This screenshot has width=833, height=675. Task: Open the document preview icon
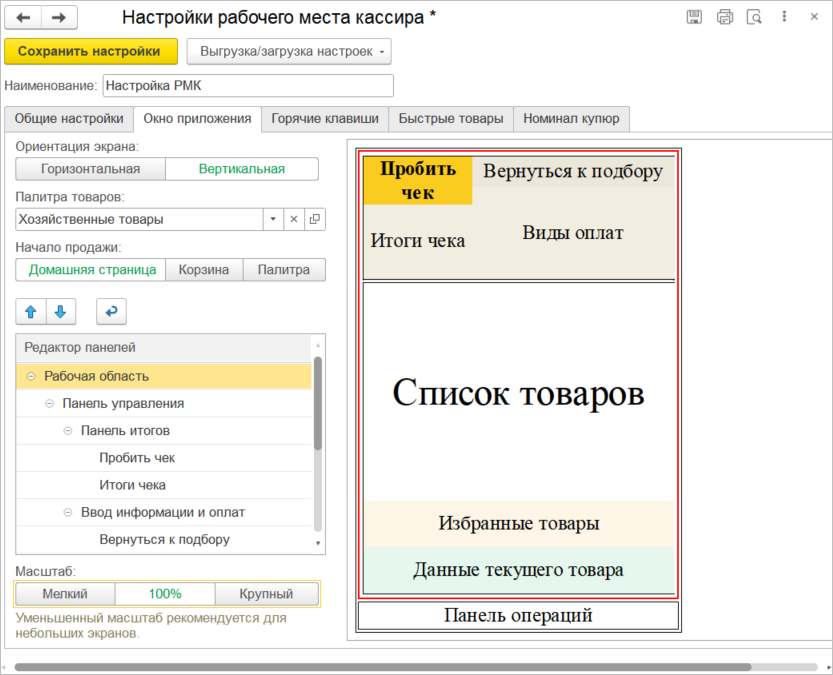click(754, 17)
